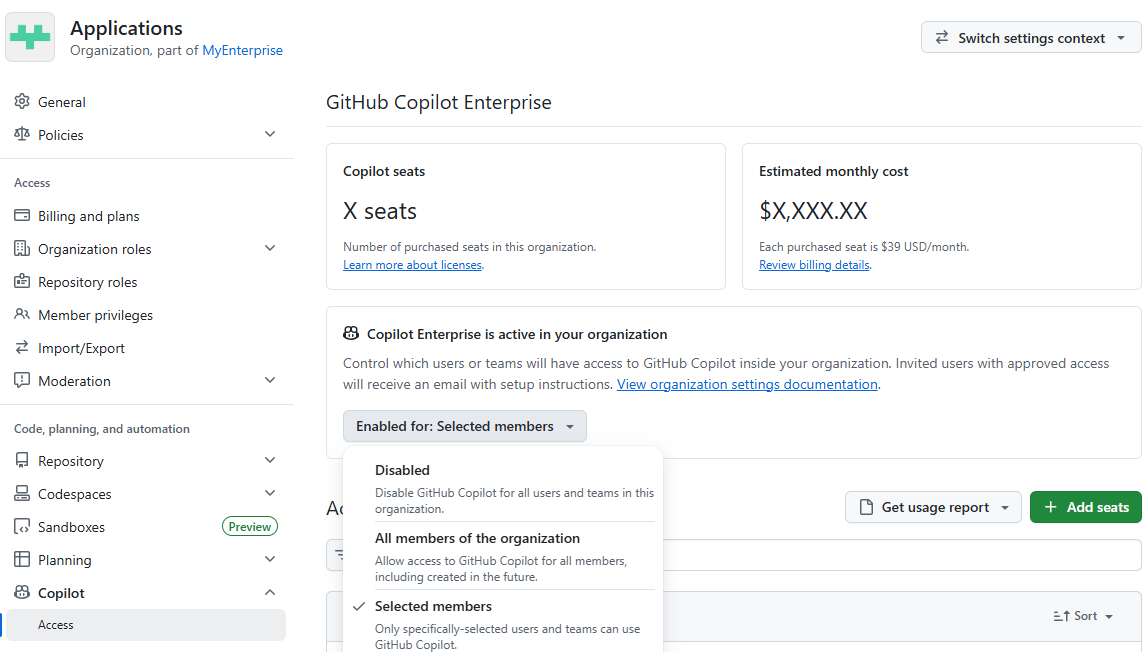This screenshot has width=1145, height=652.
Task: Click the Preview badge next to Sandboxes
Action: click(250, 526)
